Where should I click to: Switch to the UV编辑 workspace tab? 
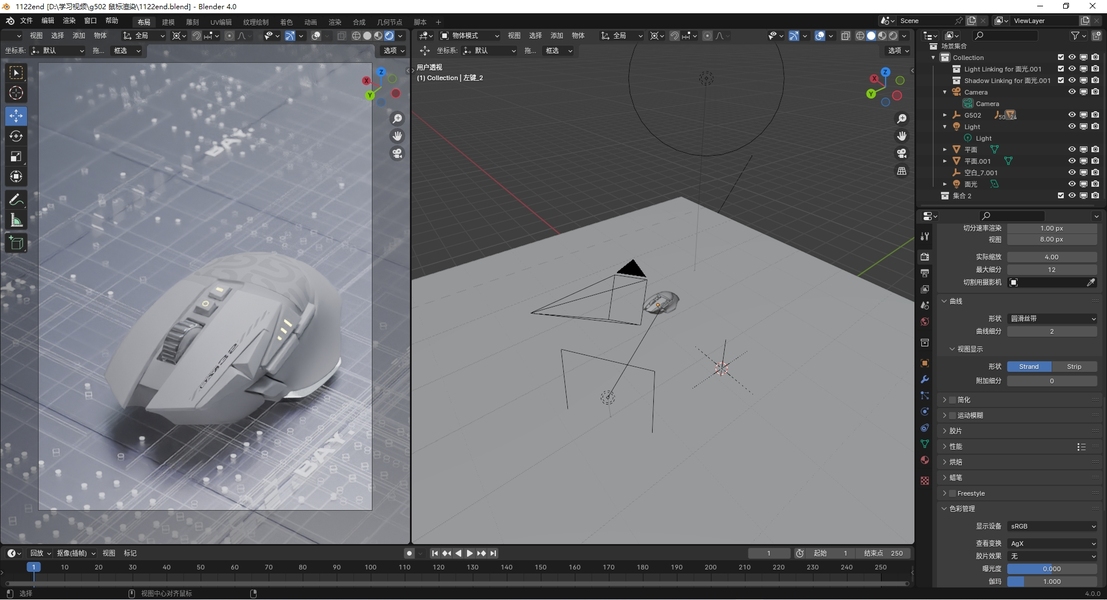(x=221, y=22)
